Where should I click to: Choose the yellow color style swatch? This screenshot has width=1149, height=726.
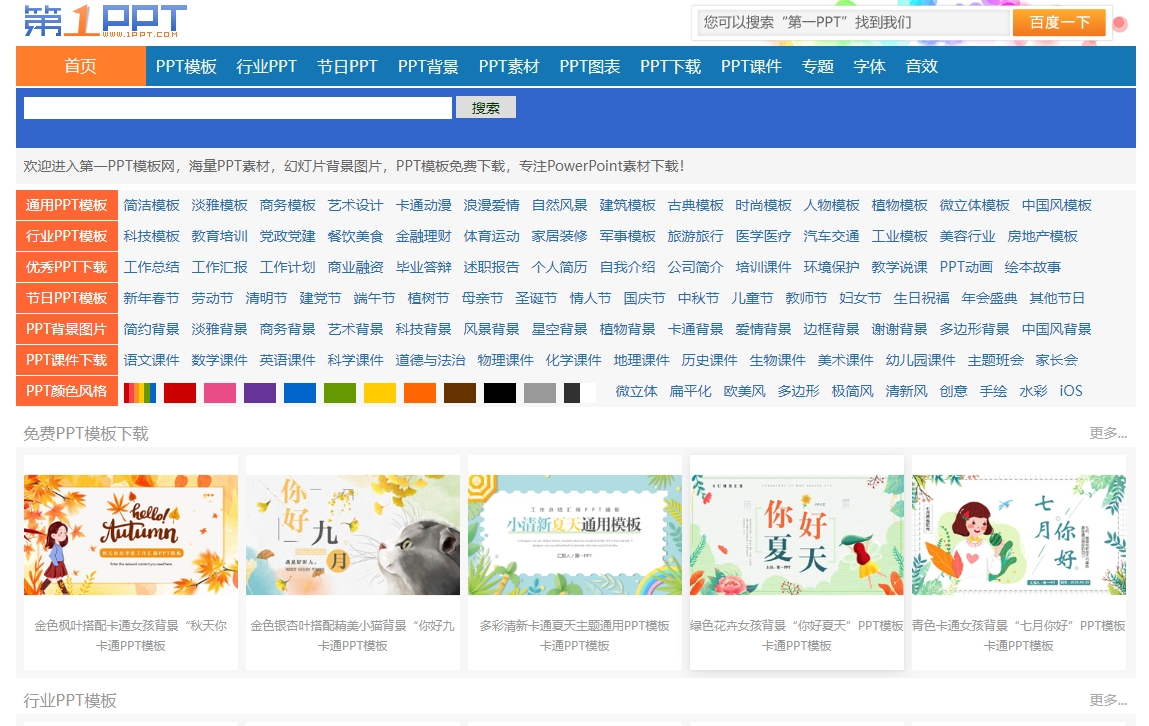point(380,392)
